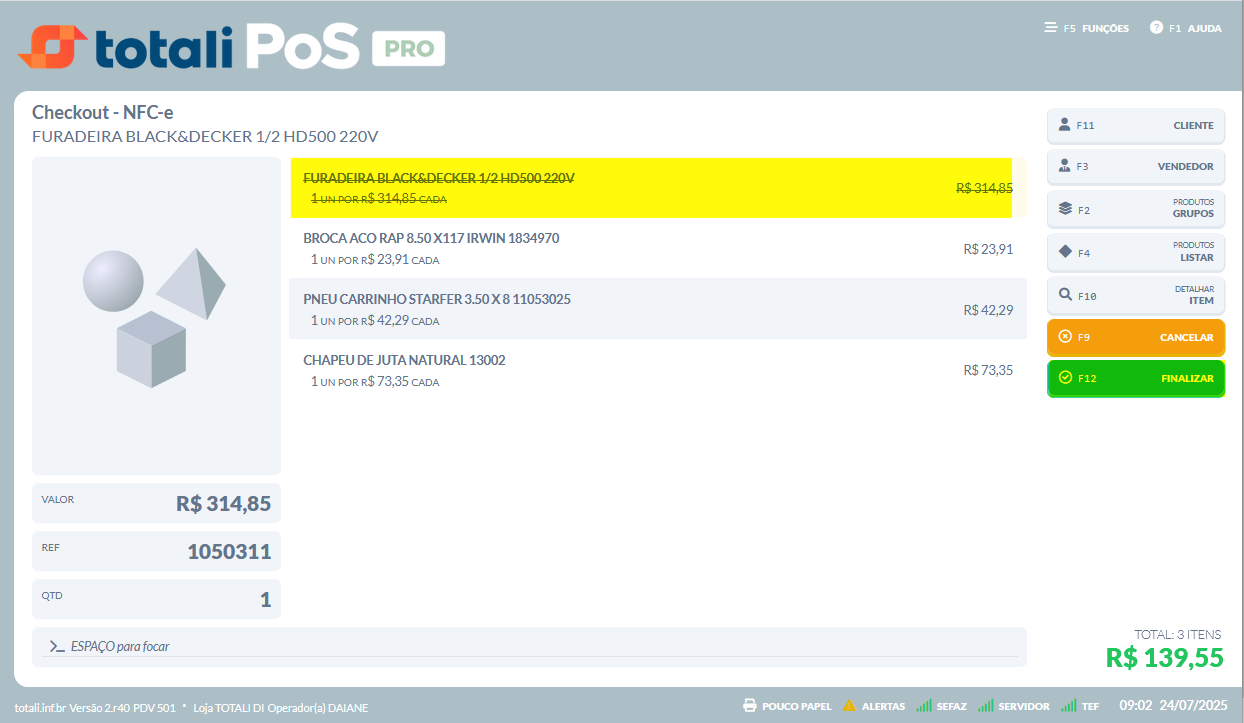Click the TEF signal bars icon
The height and width of the screenshot is (723, 1244).
coord(1069,706)
